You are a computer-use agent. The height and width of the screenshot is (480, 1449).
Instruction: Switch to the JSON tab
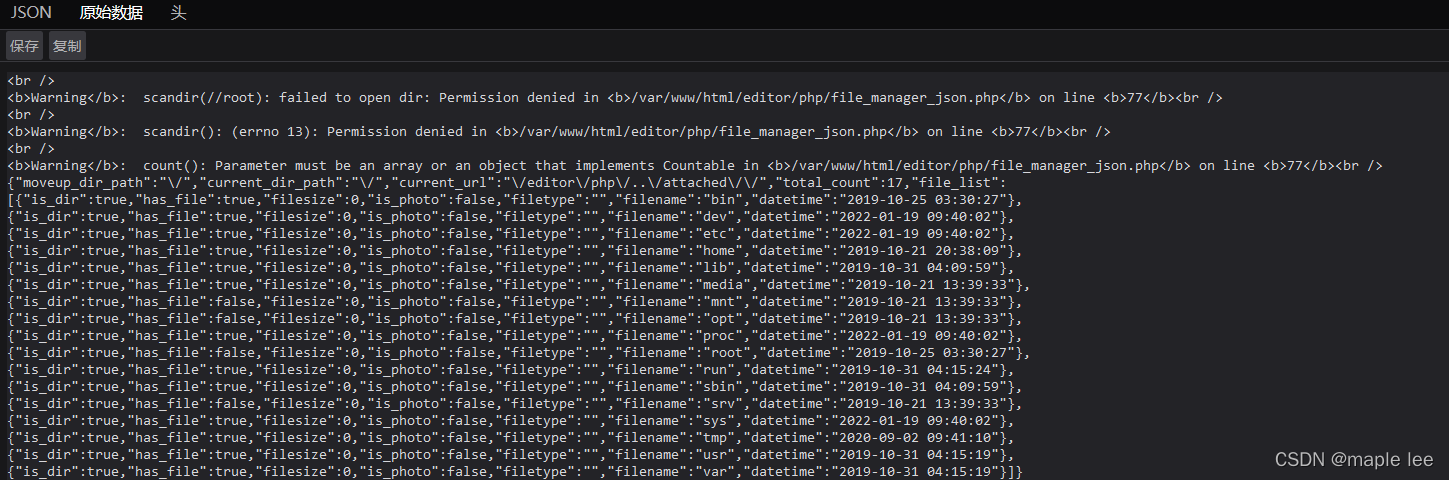31,13
